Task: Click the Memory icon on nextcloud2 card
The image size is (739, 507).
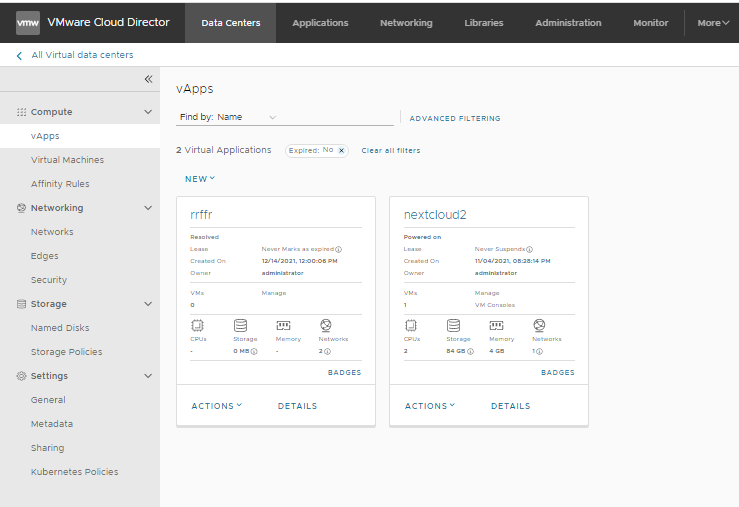Action: 496,326
